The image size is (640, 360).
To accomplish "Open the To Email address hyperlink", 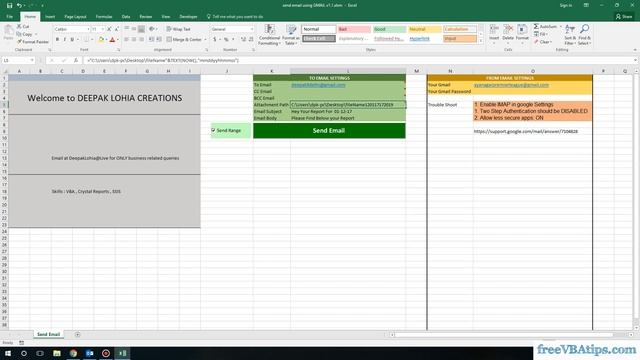I will coord(318,85).
